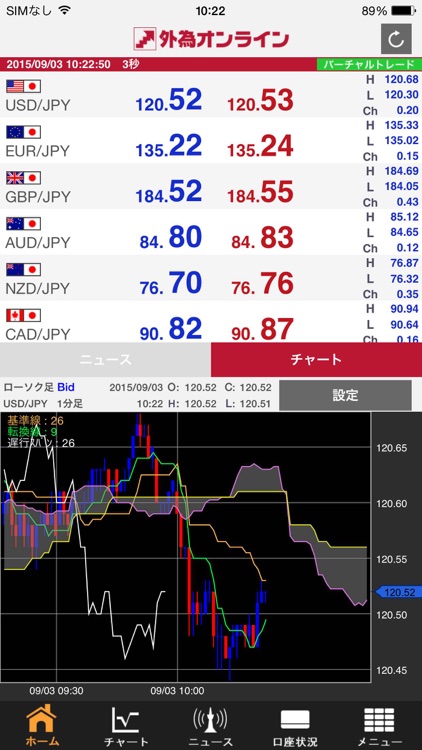Tap the chart low value L: 120.51
Viewport: 422px width, 750px height.
coord(248,404)
